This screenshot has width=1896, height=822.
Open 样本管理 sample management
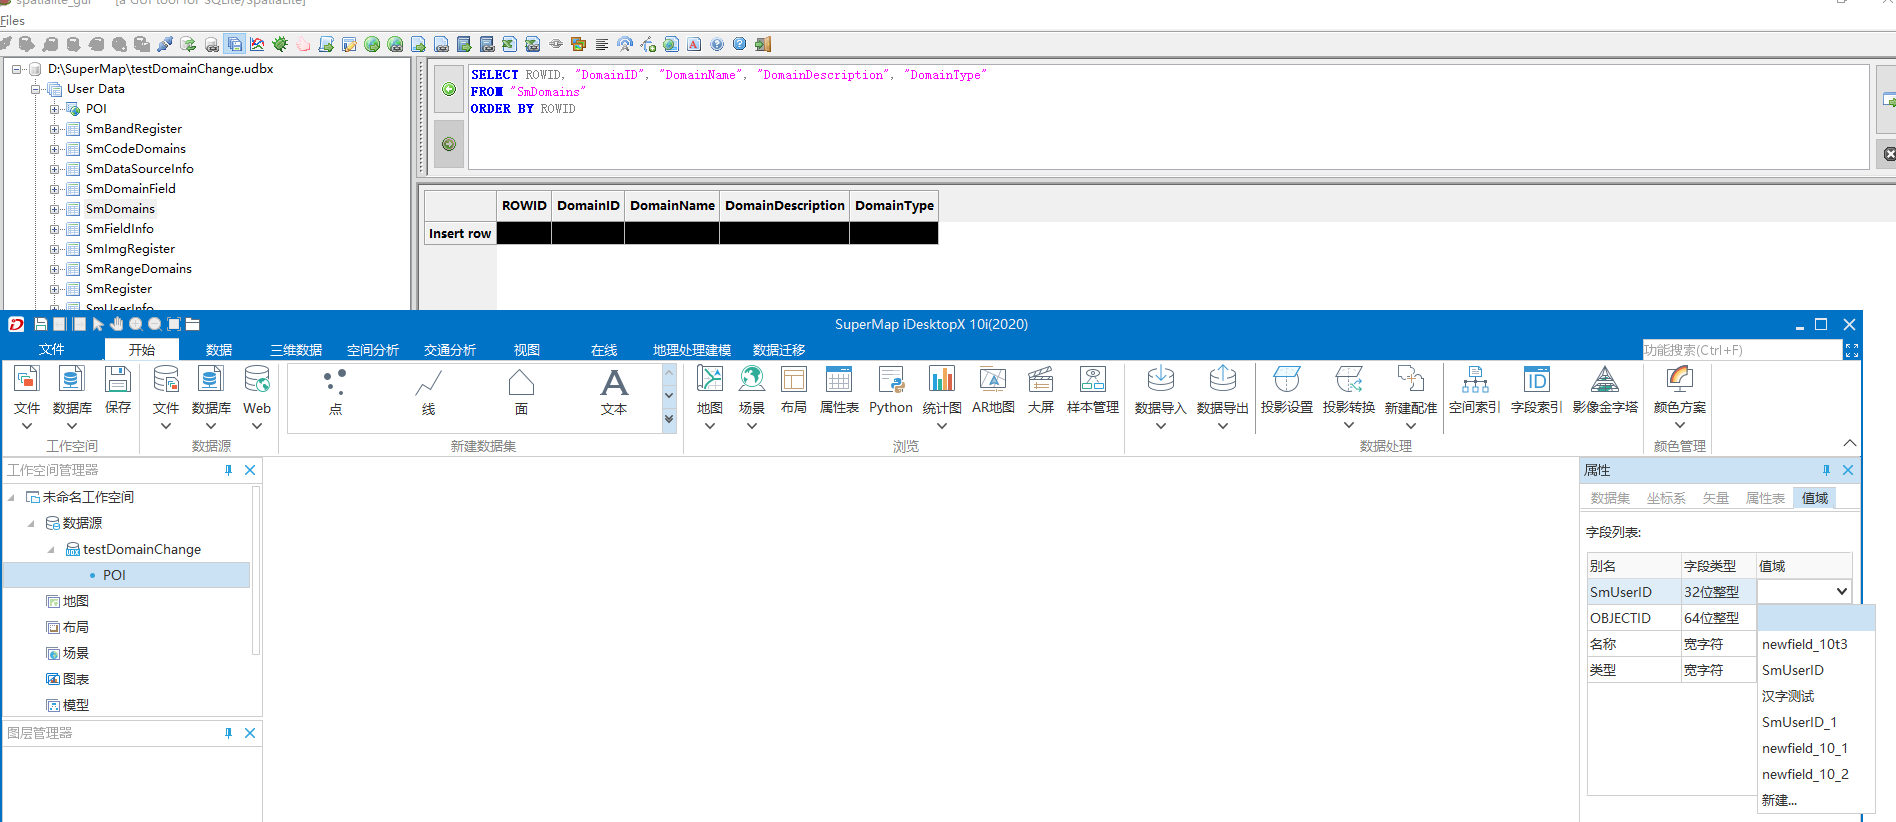tap(1093, 390)
